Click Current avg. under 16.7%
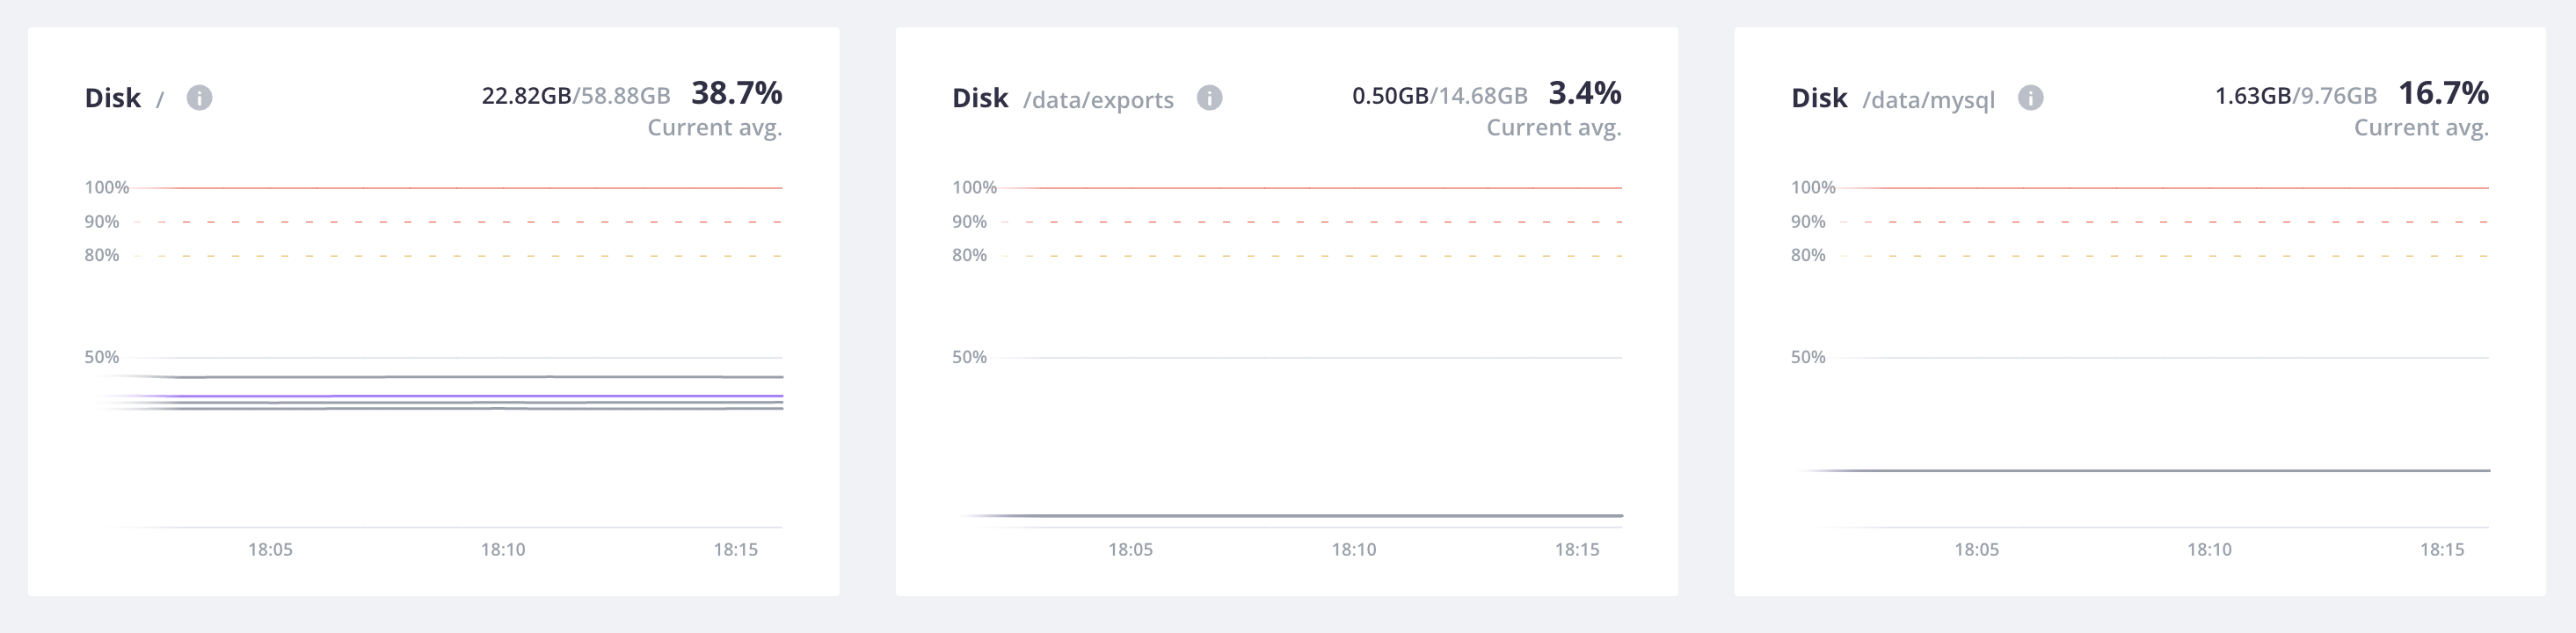The height and width of the screenshot is (633, 2576). pyautogui.click(x=2421, y=128)
